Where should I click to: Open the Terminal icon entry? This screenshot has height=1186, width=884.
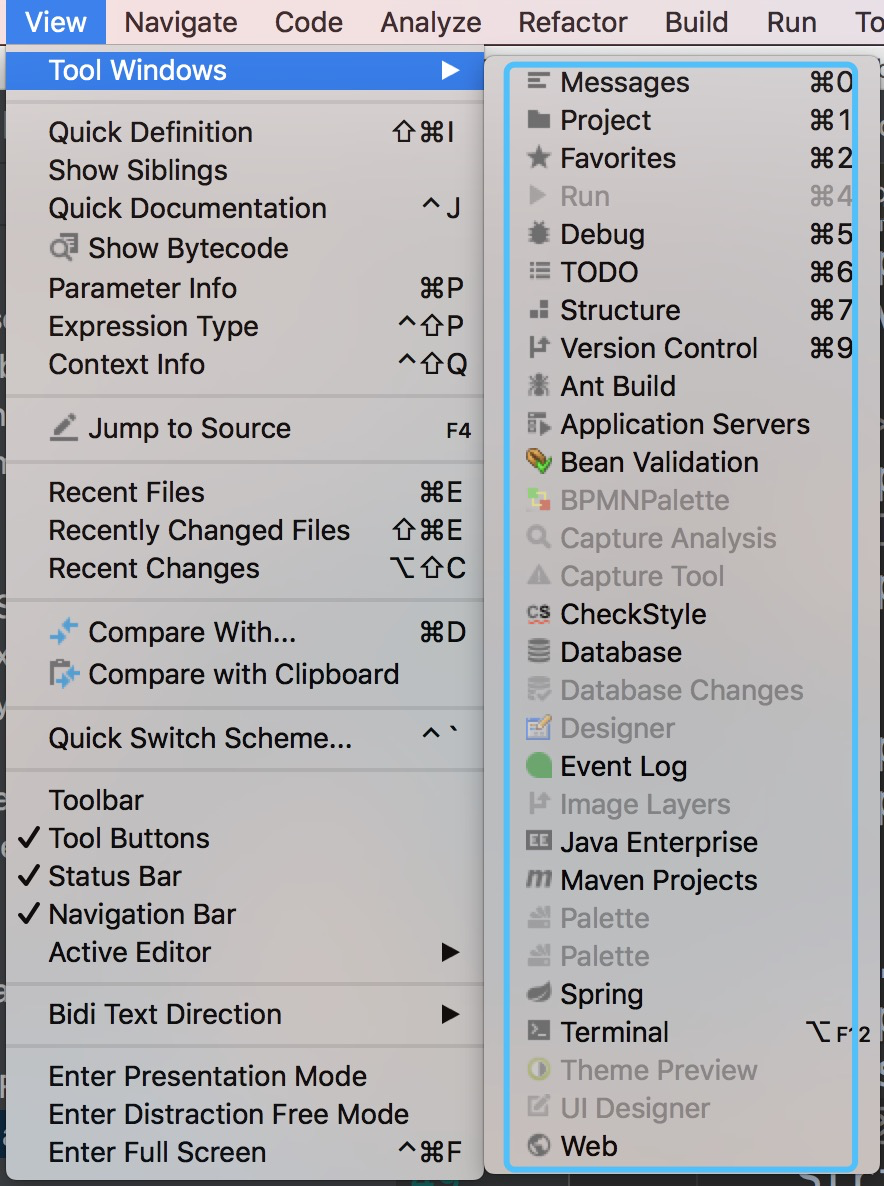coord(538,1031)
